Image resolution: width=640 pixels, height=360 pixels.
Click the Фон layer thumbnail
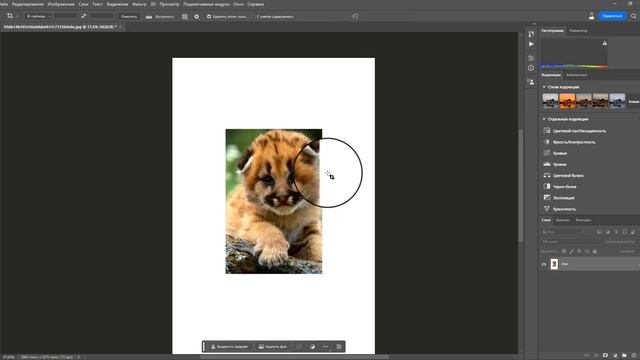click(x=554, y=264)
